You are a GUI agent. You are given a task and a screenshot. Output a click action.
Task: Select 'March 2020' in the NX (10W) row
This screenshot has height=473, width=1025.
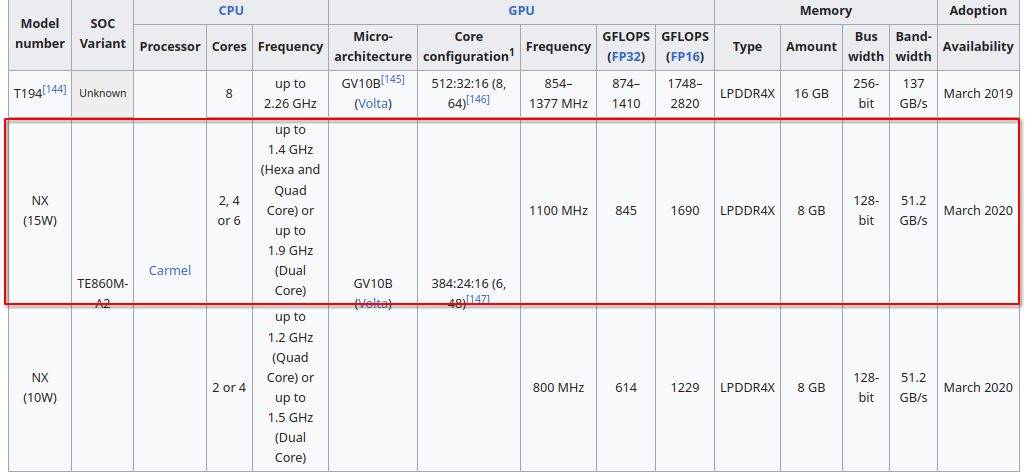coord(978,387)
